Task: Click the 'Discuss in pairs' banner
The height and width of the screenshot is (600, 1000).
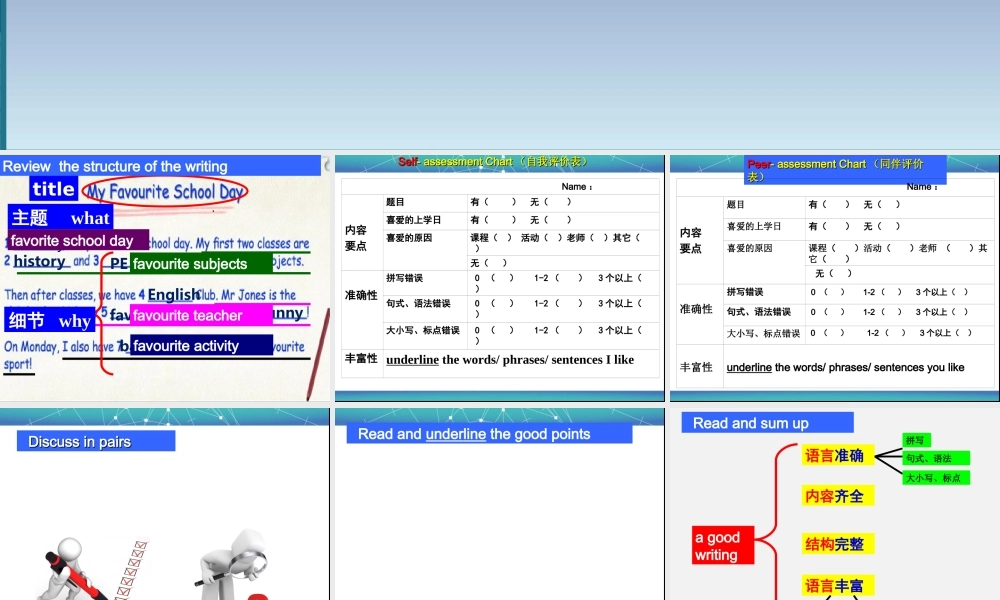Action: click(x=94, y=441)
